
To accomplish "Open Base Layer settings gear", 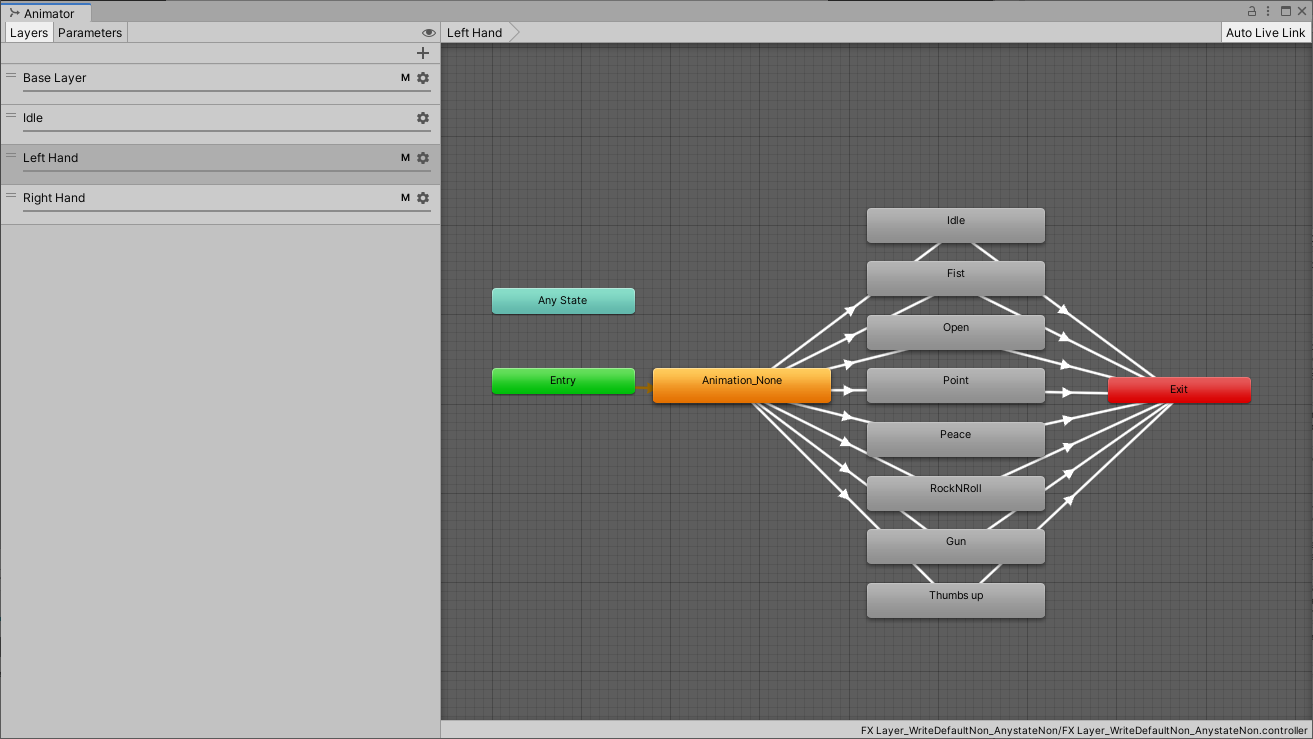I will click(x=423, y=78).
